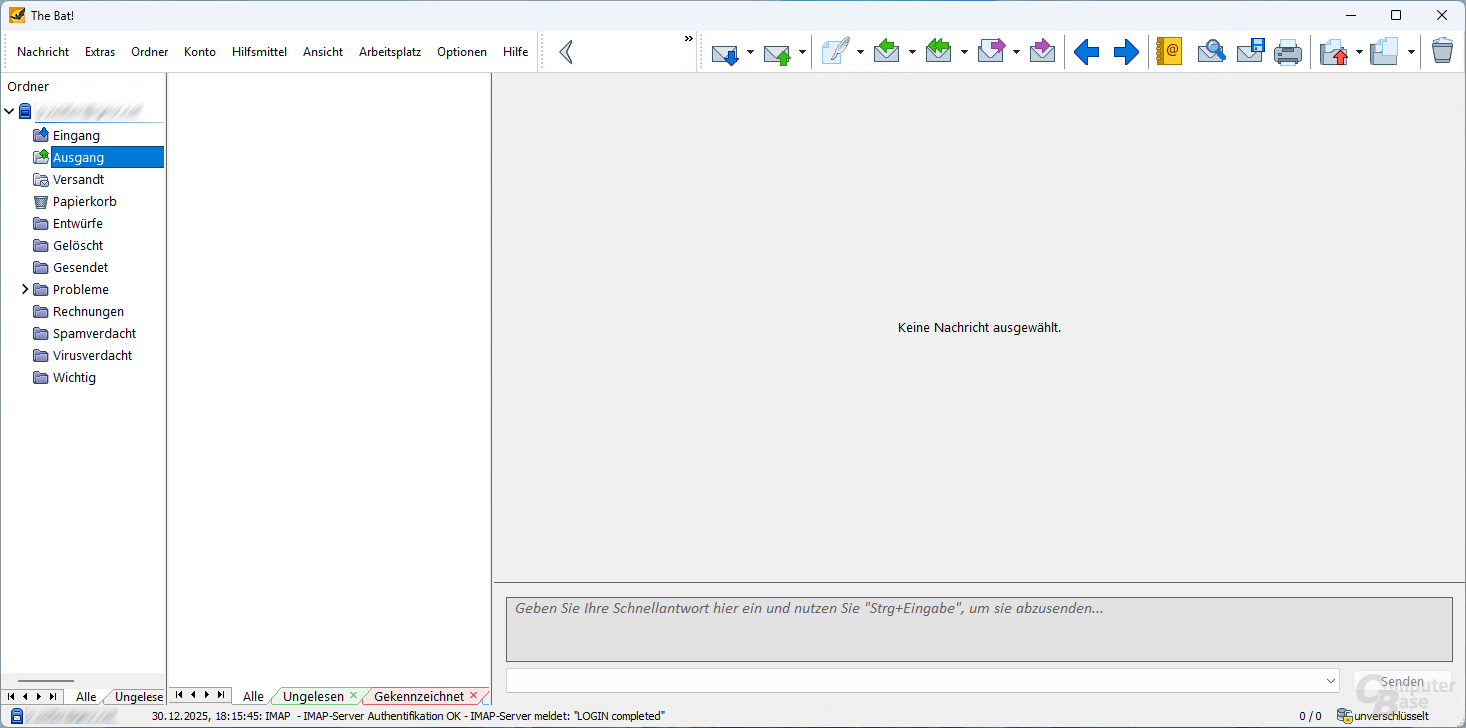The image size is (1466, 728).
Task: Open the address book icon
Action: (1167, 52)
